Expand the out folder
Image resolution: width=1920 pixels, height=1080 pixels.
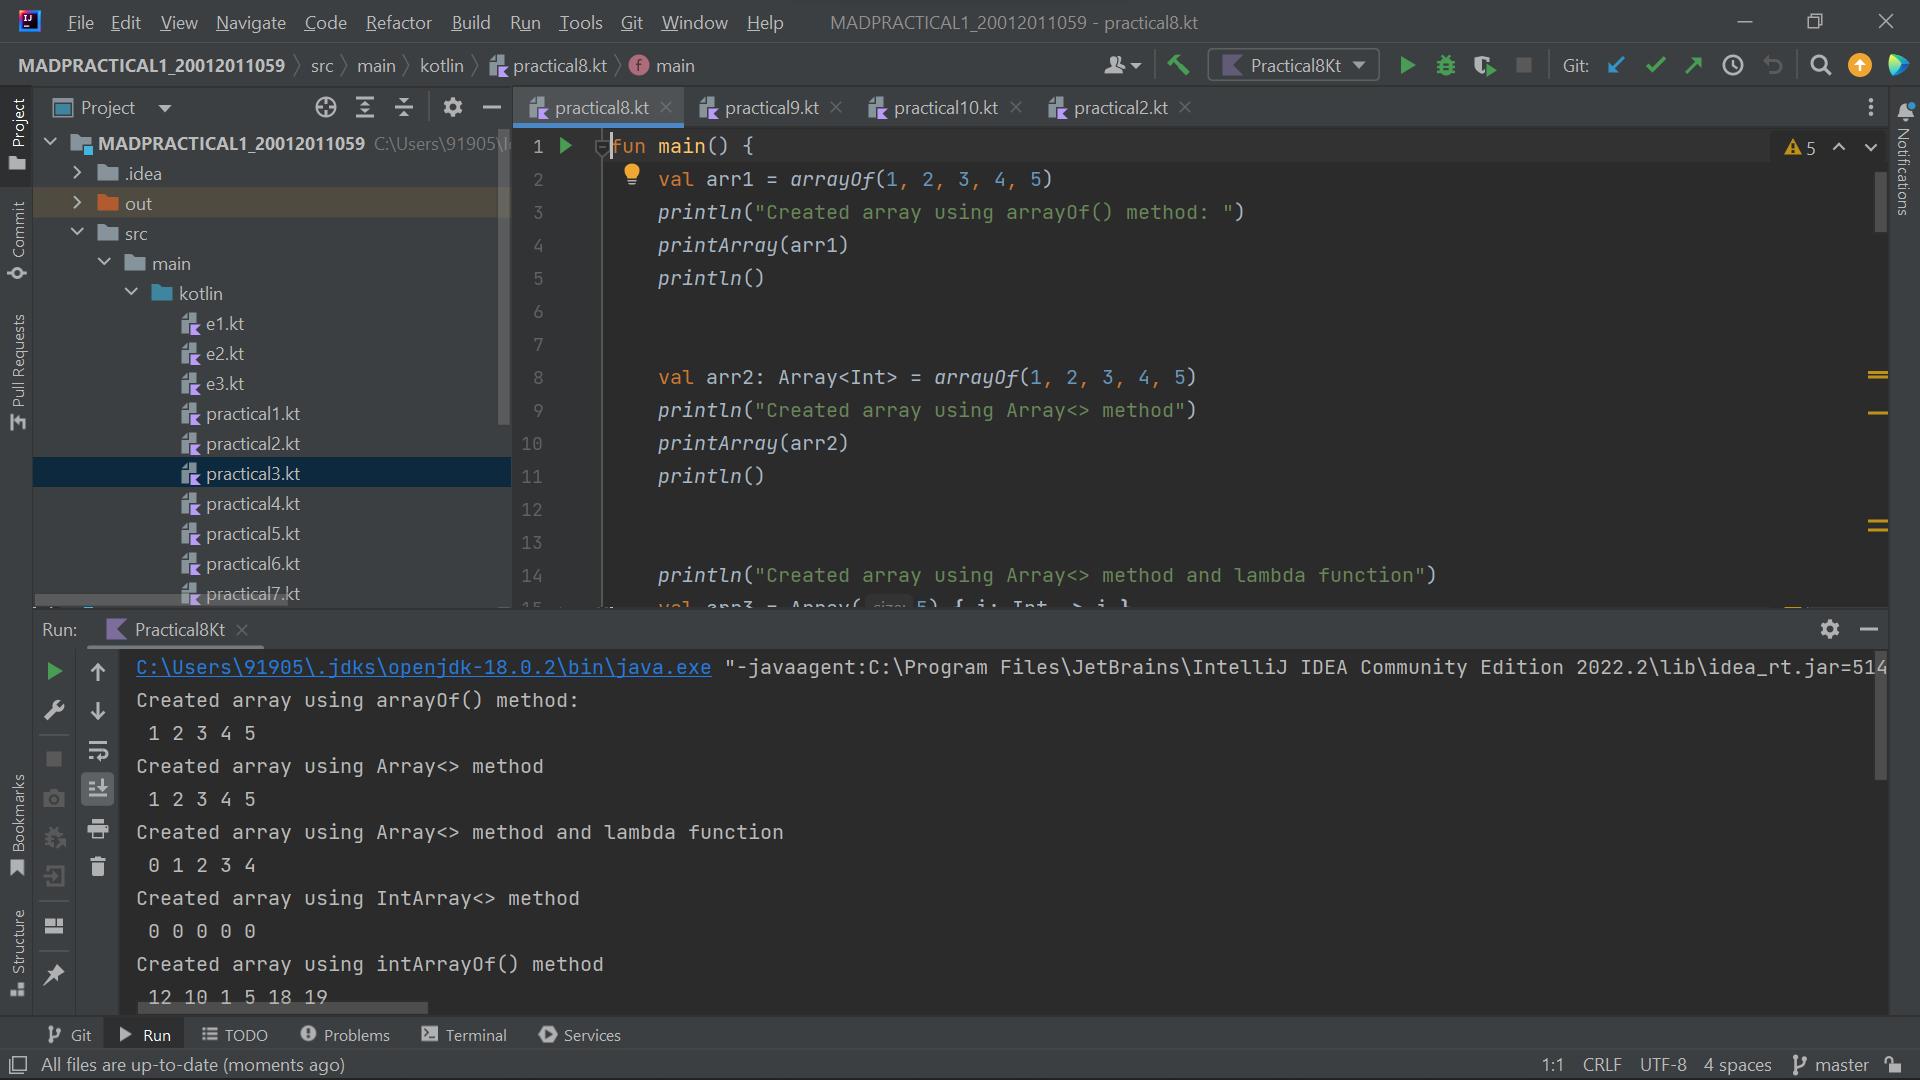[x=77, y=203]
